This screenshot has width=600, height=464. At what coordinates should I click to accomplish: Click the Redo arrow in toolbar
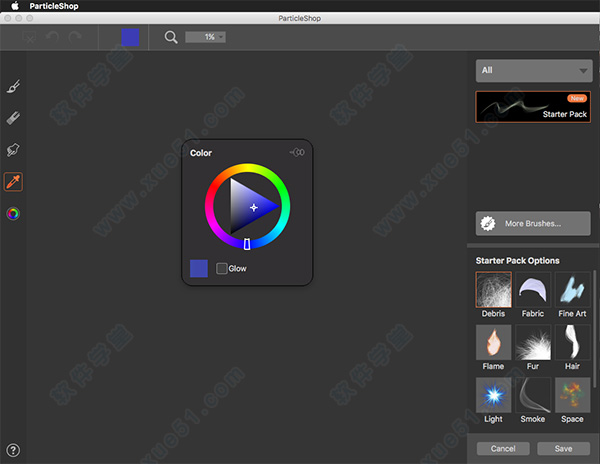[x=75, y=37]
